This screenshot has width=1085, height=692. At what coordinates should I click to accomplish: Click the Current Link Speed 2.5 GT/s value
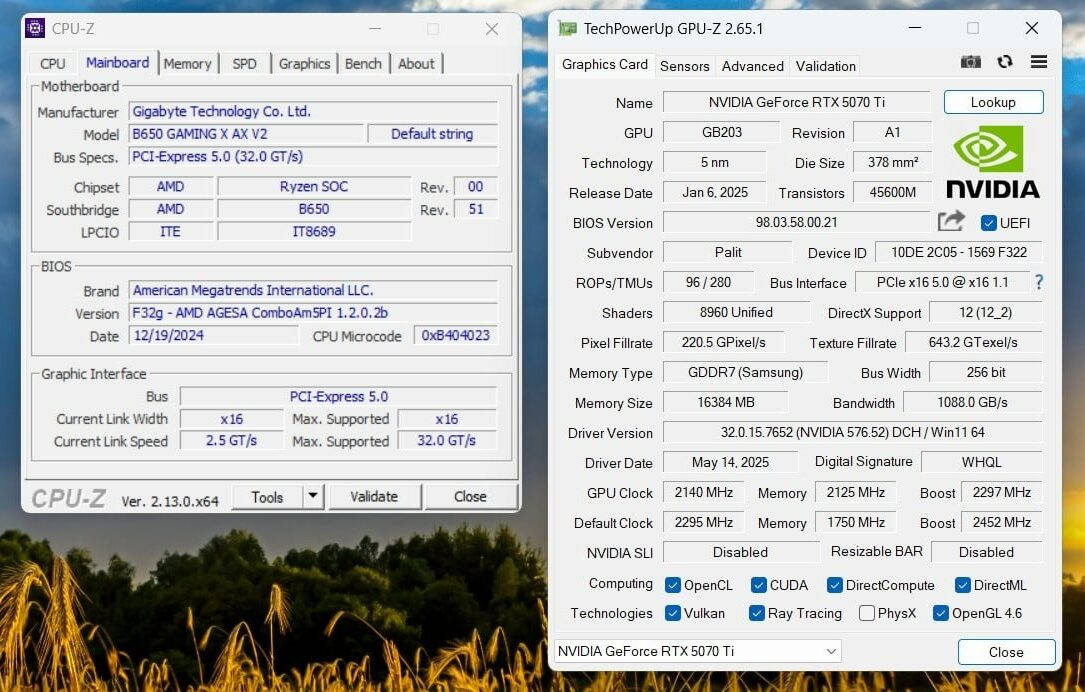click(x=231, y=441)
